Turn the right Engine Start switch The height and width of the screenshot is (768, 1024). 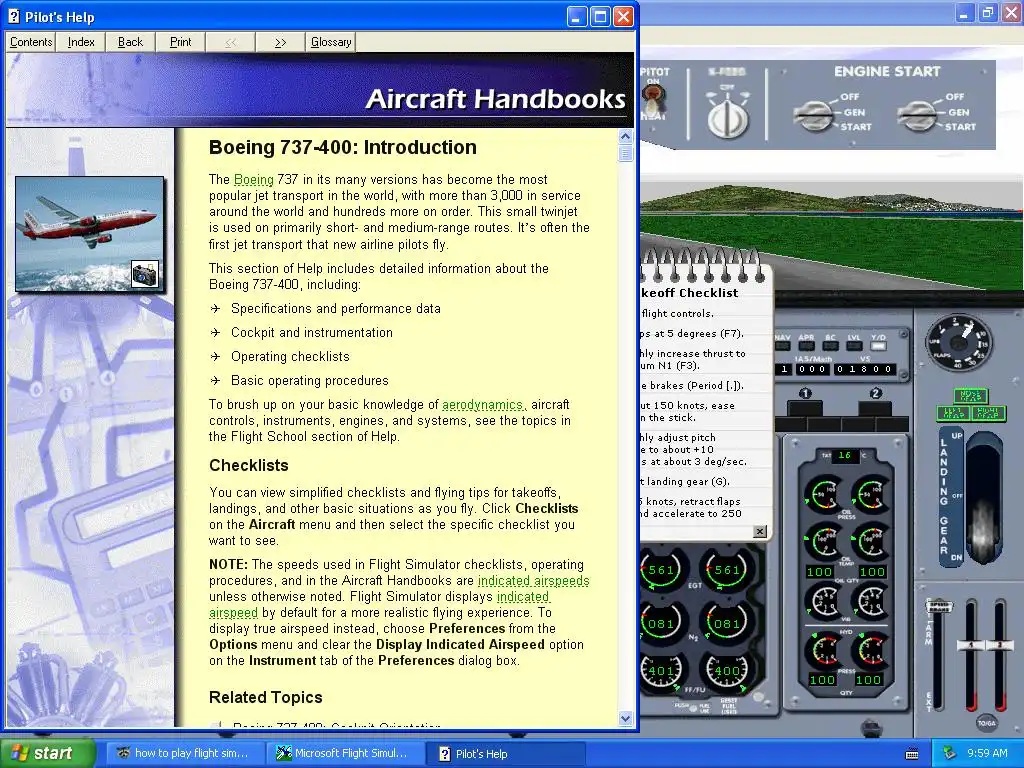918,116
